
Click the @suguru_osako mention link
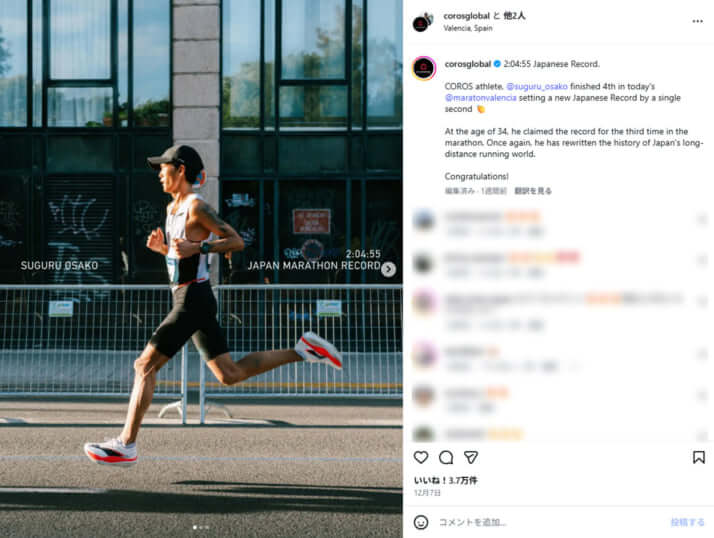(x=537, y=86)
